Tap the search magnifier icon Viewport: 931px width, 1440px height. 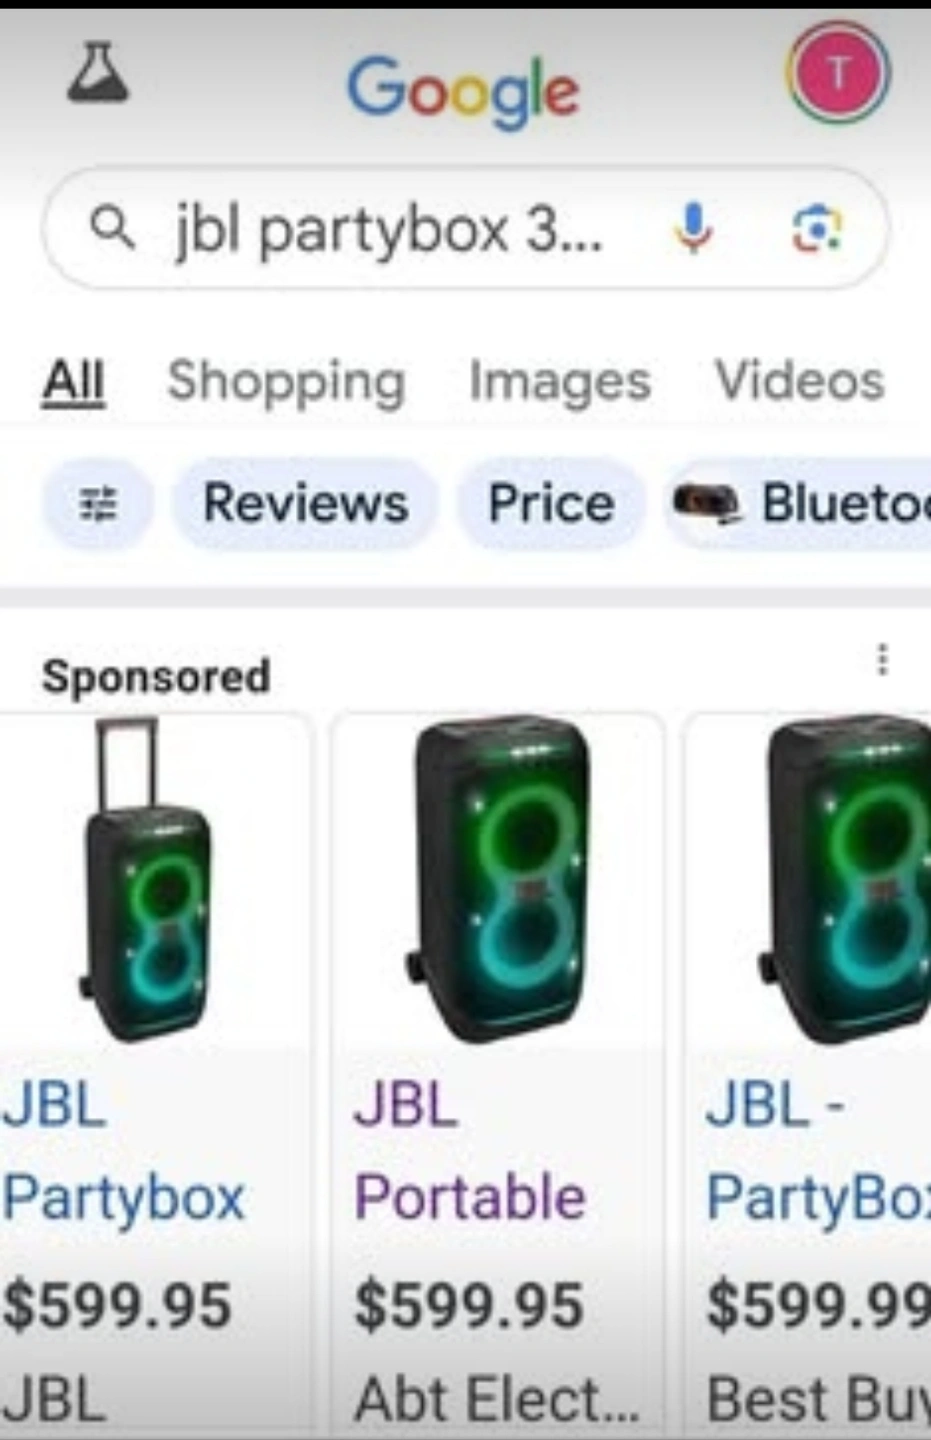pyautogui.click(x=111, y=229)
